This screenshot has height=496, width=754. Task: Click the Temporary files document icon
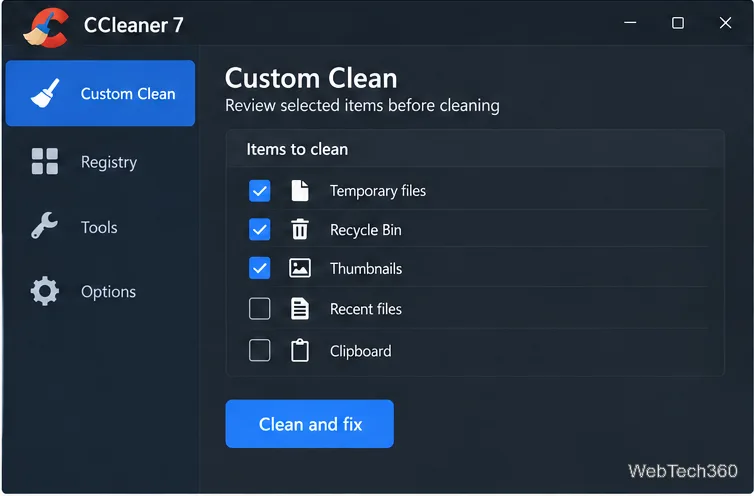click(x=300, y=191)
